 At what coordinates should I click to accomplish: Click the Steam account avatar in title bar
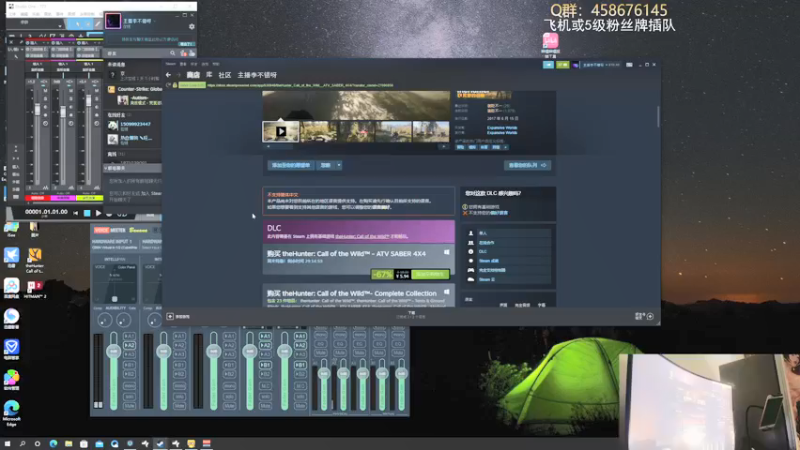pyautogui.click(x=576, y=65)
